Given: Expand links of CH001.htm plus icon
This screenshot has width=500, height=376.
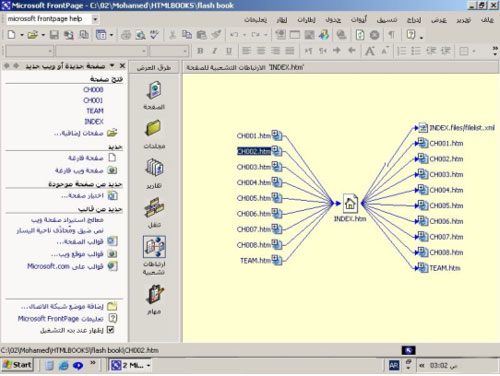Looking at the screenshot, I should 275,134.
